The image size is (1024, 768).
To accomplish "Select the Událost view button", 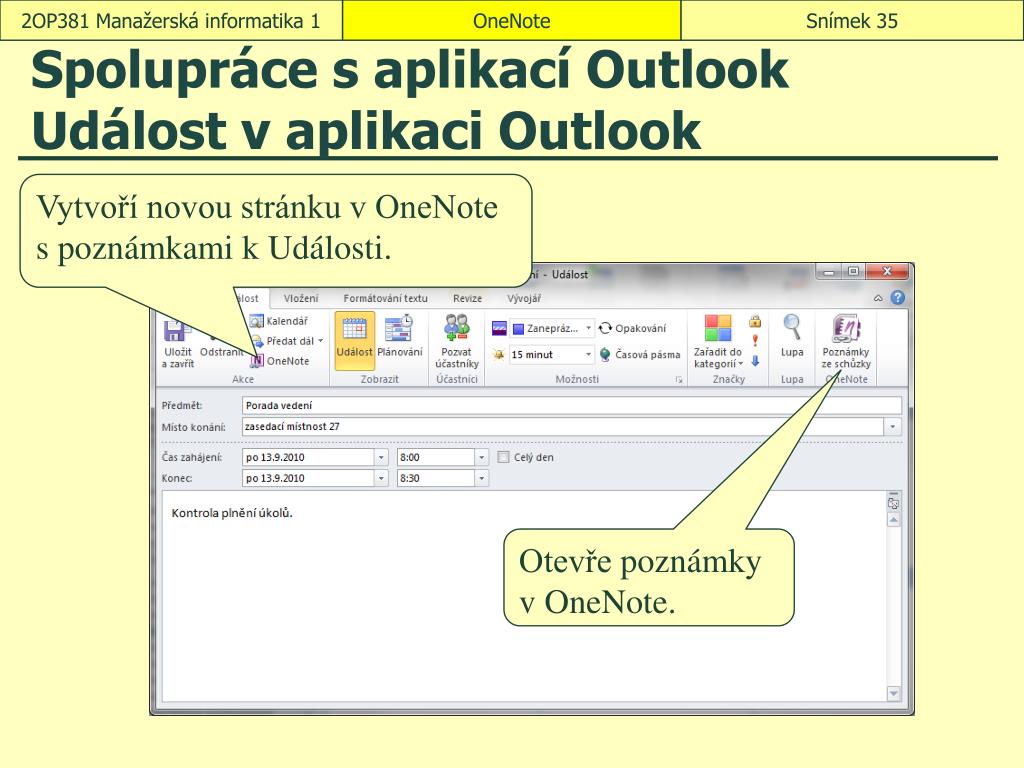I will click(355, 342).
